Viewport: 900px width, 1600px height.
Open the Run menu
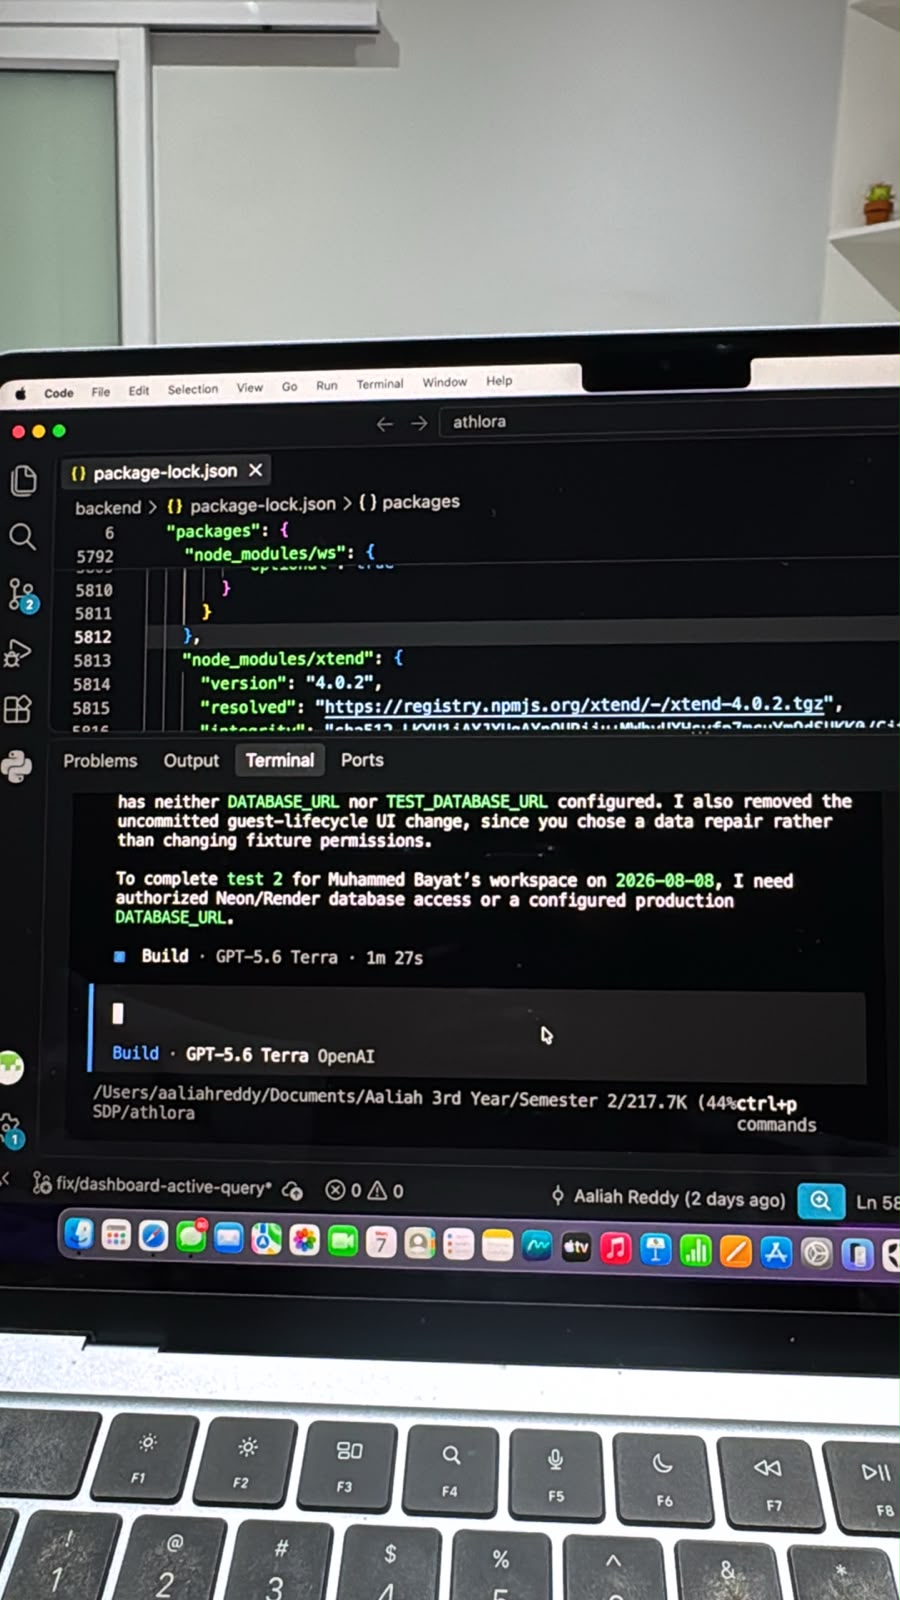coord(327,385)
